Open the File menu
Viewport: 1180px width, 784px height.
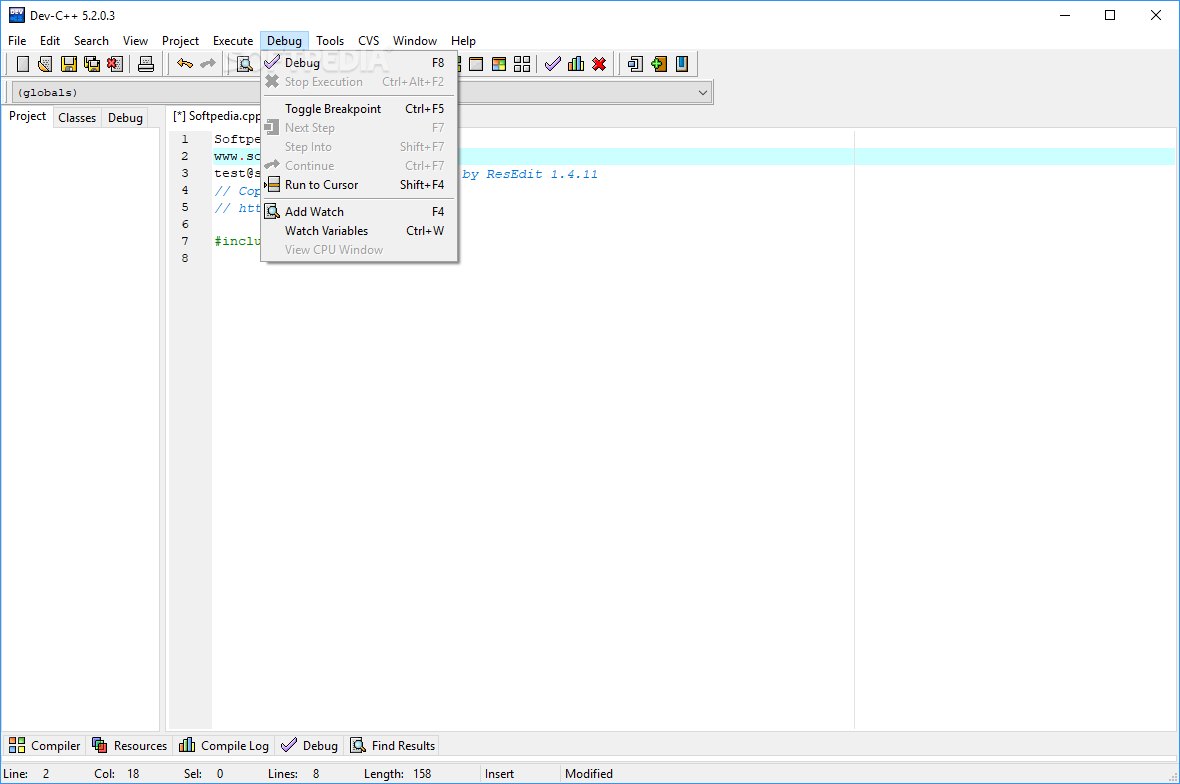pyautogui.click(x=17, y=41)
